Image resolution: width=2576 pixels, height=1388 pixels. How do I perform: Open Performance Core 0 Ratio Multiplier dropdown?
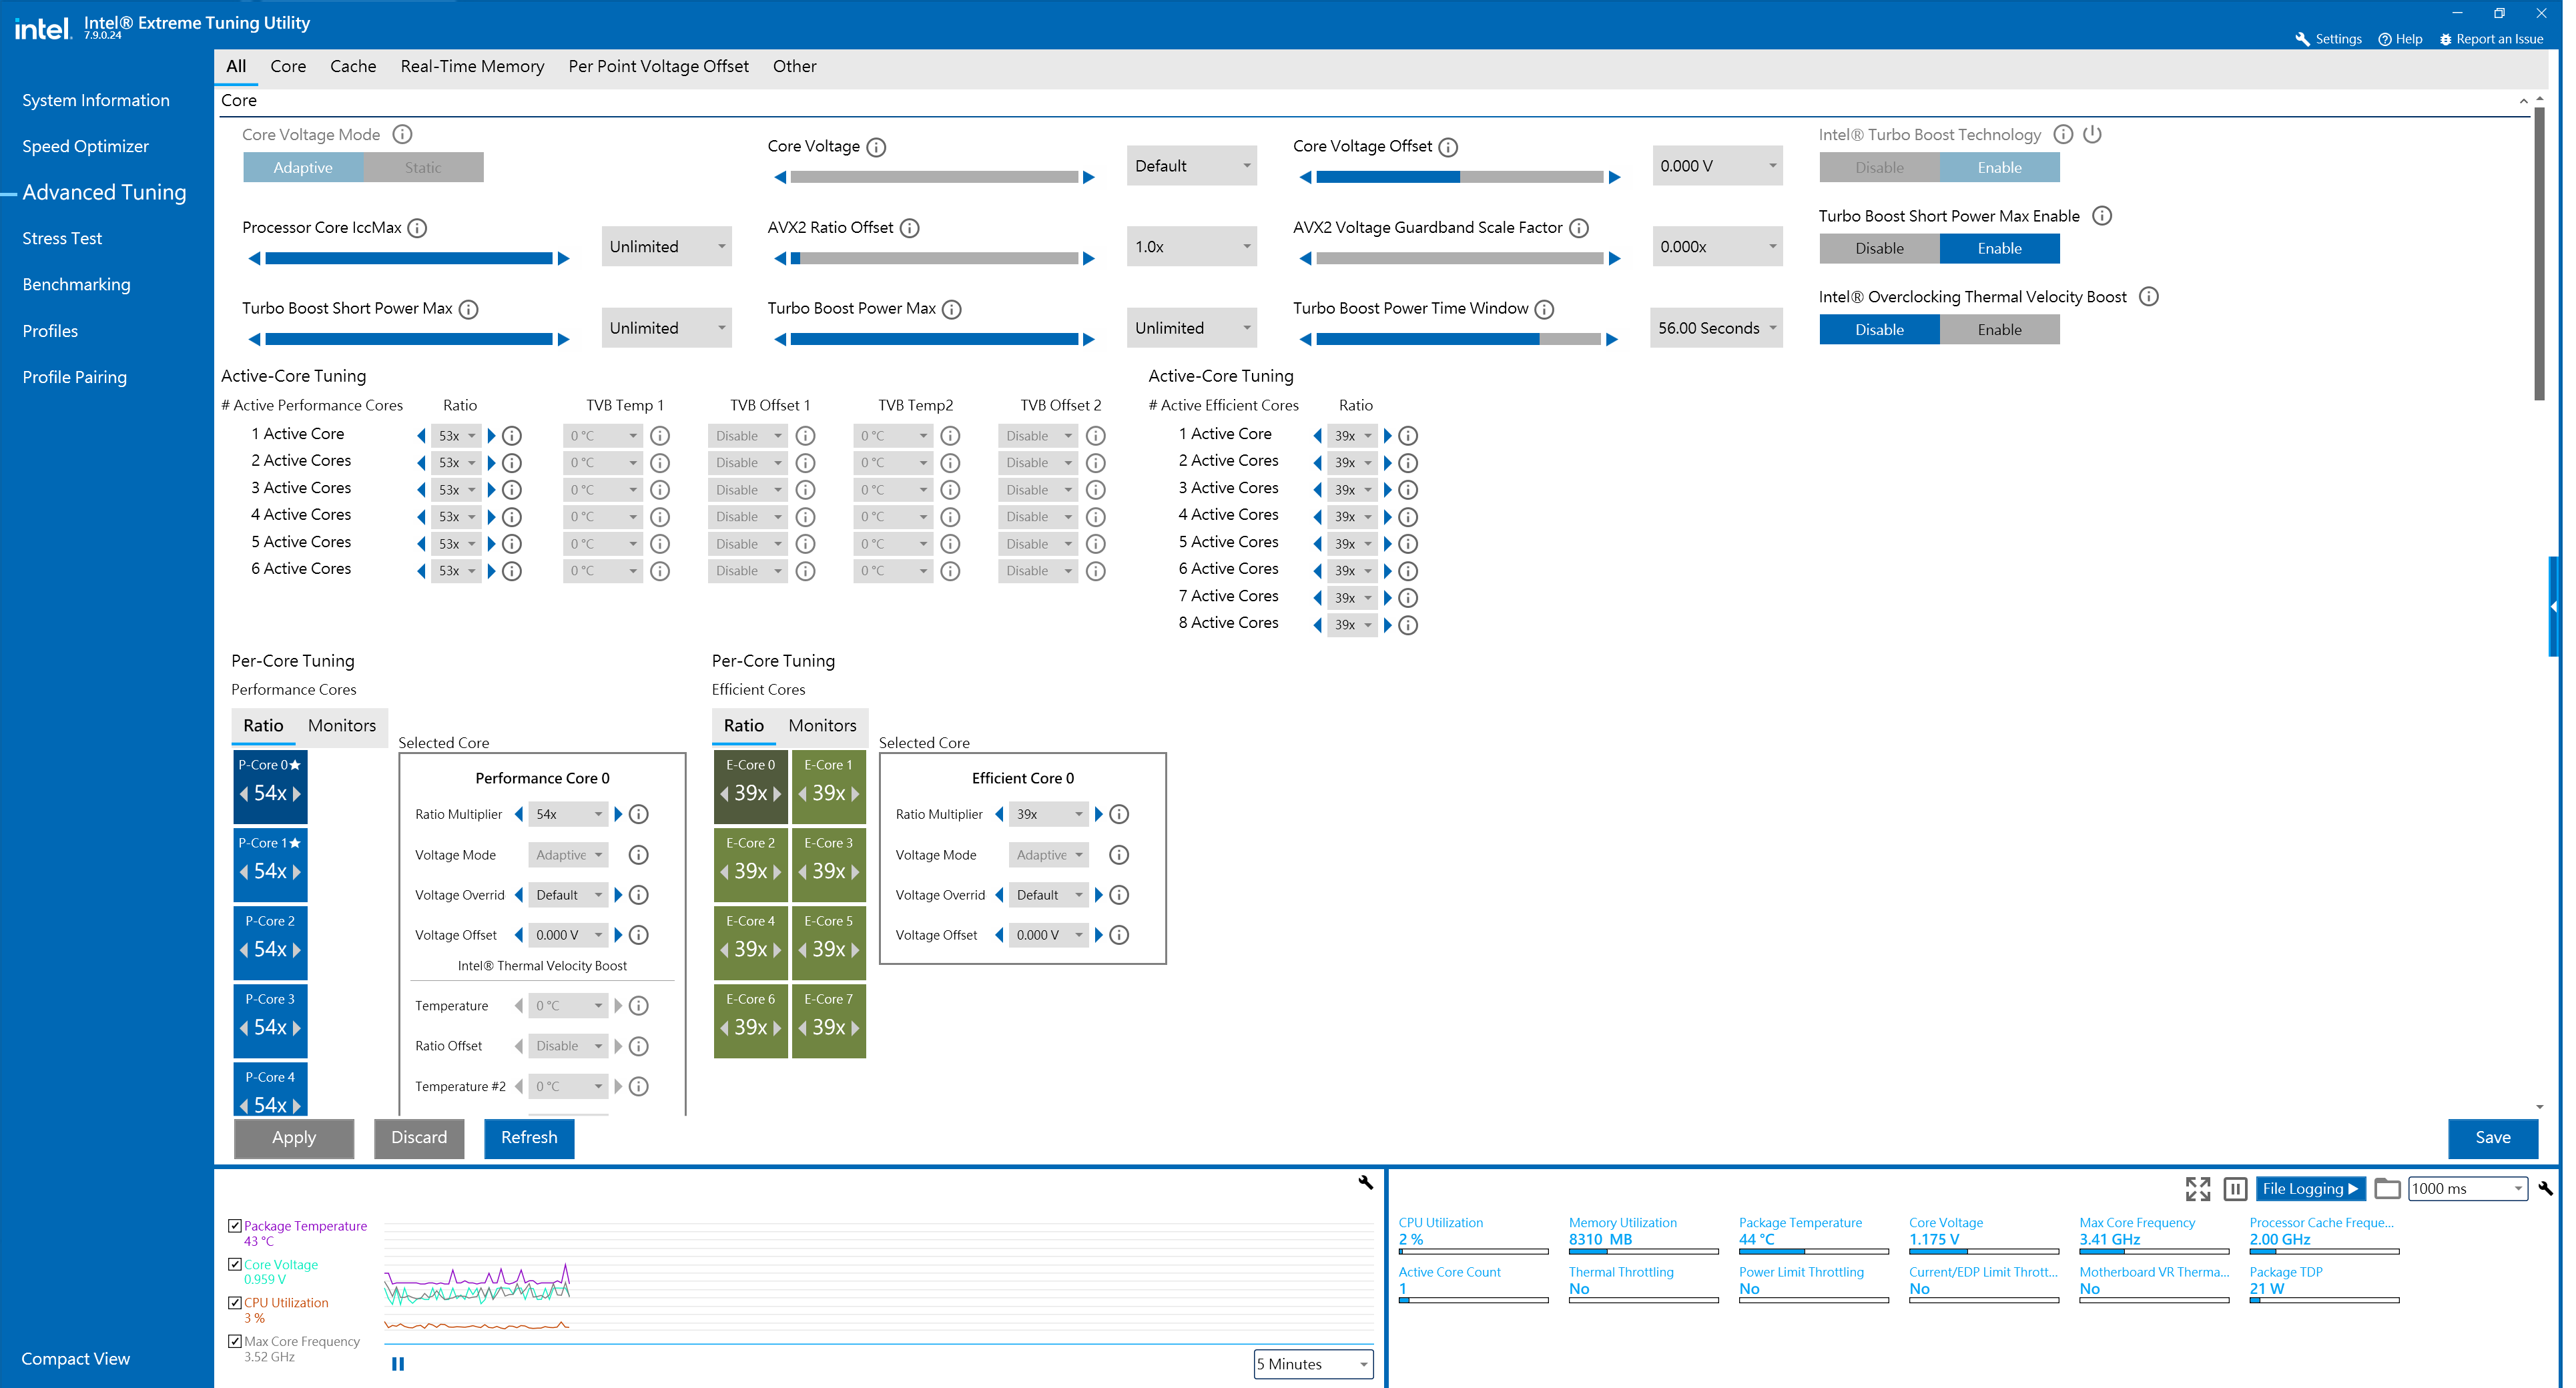point(568,814)
